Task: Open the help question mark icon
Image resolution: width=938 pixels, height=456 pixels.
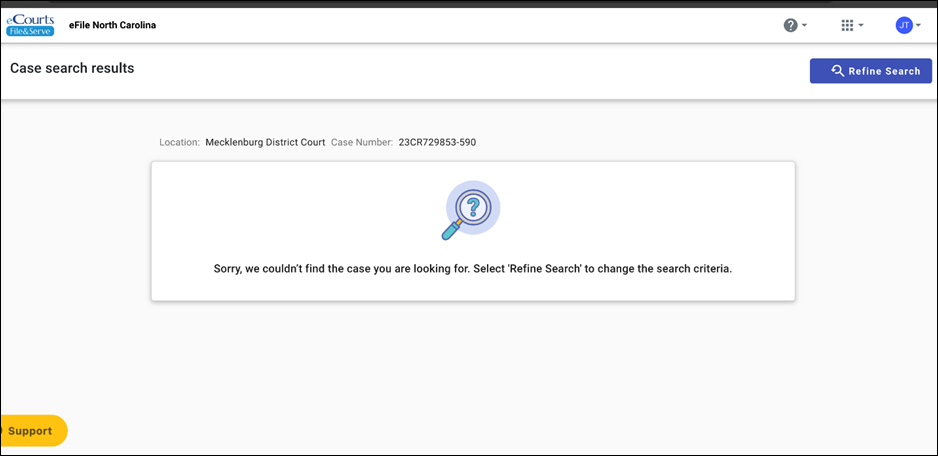Action: click(x=790, y=25)
